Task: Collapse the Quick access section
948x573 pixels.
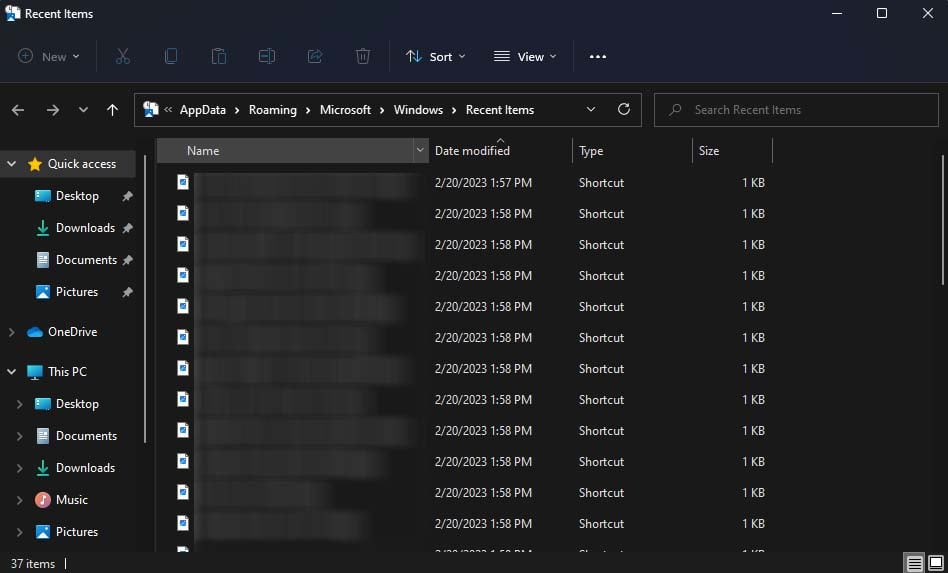Action: click(12, 164)
